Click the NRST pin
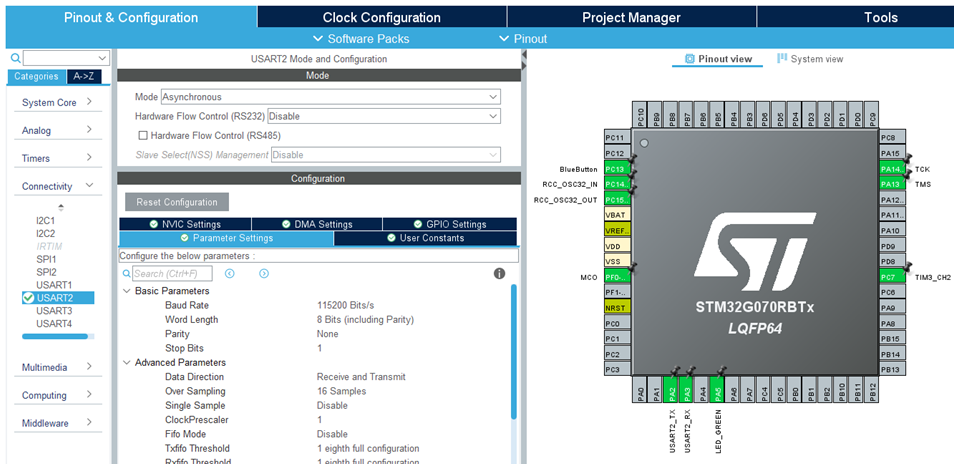Viewport: 954px width, 464px height. click(618, 308)
